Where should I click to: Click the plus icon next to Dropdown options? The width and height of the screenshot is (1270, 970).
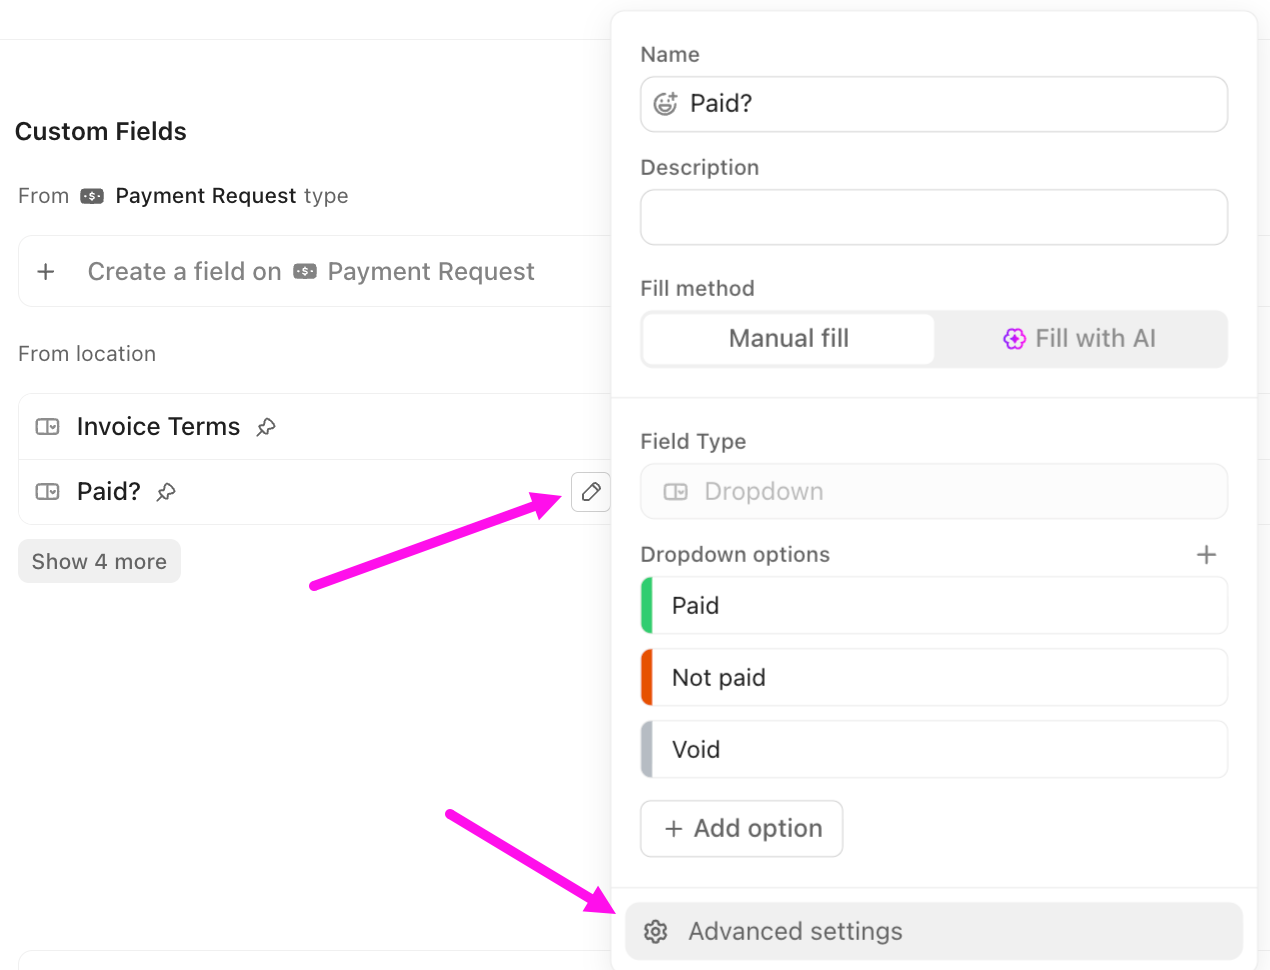pos(1207,554)
